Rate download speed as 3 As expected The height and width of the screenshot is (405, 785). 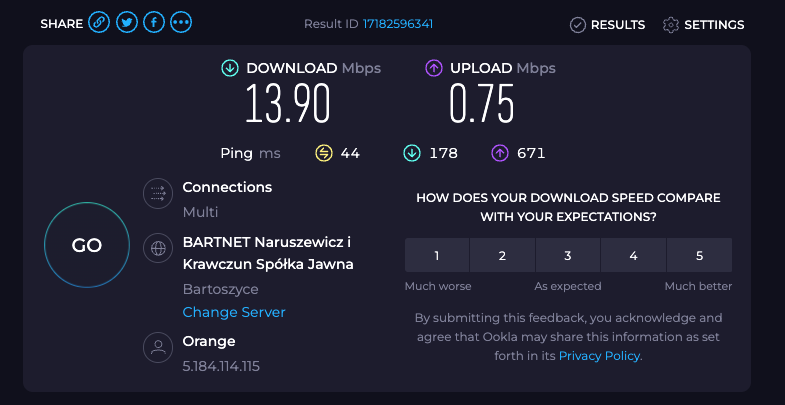[x=568, y=255]
